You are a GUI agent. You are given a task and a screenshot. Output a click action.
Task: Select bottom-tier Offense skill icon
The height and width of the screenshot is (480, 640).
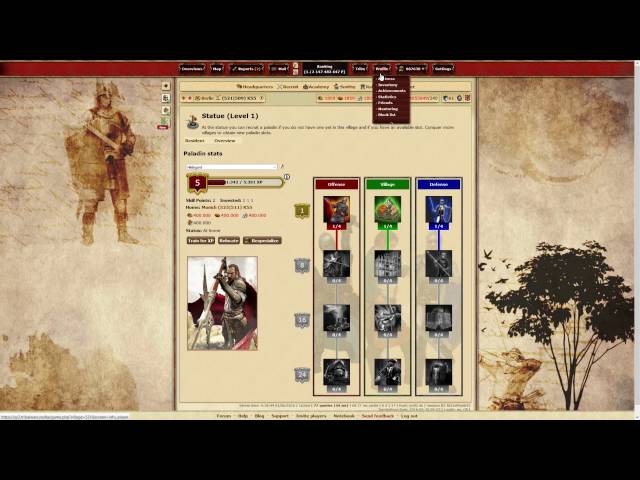click(x=336, y=372)
